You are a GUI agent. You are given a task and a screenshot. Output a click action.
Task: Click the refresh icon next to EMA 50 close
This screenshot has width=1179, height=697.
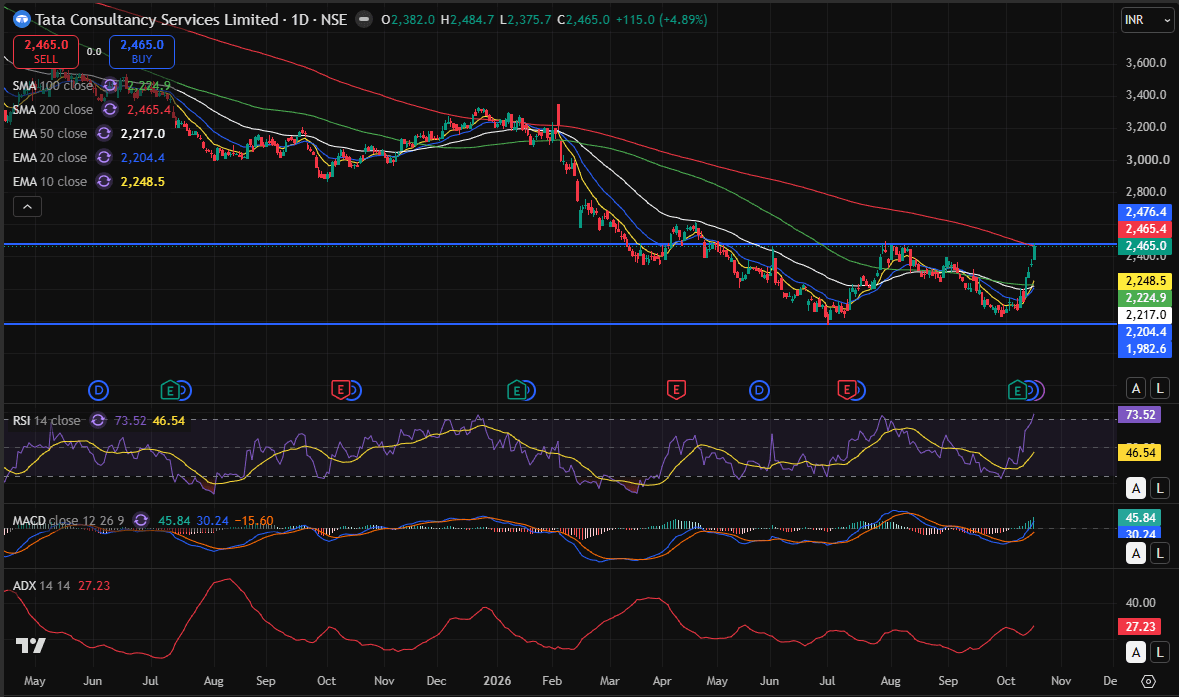click(x=105, y=134)
